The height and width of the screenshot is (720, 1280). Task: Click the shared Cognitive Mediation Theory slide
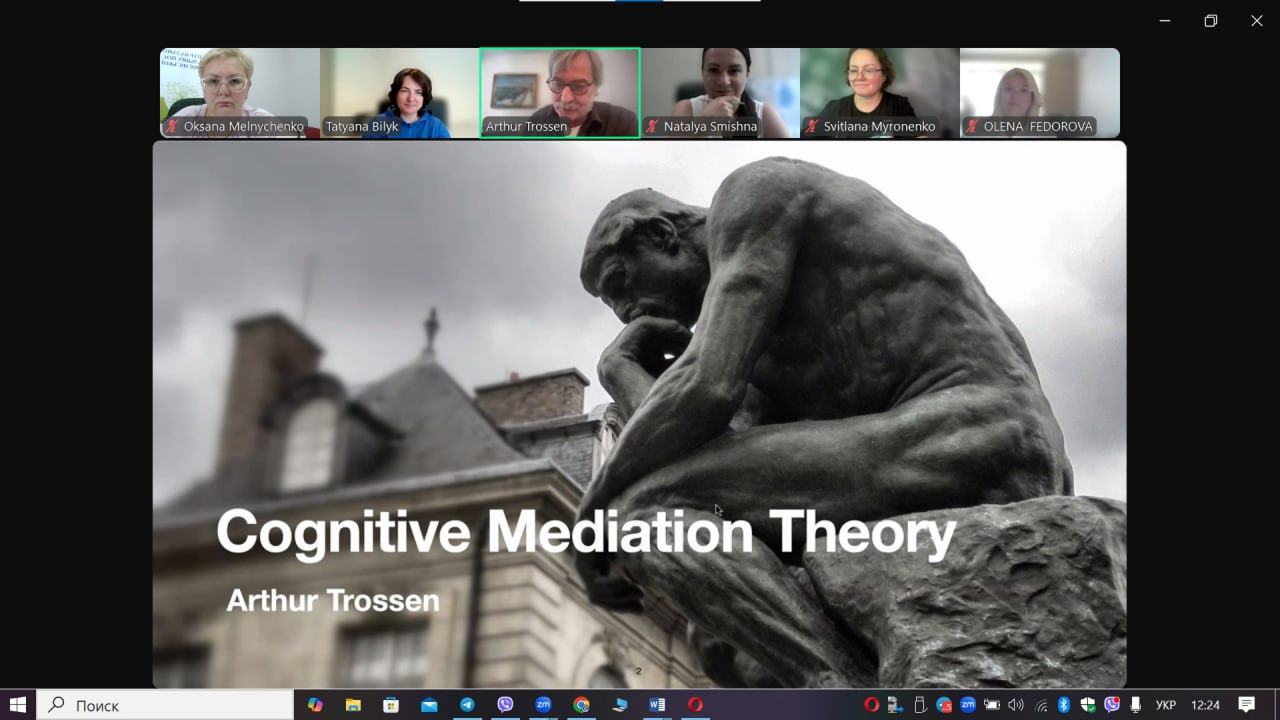tap(640, 414)
